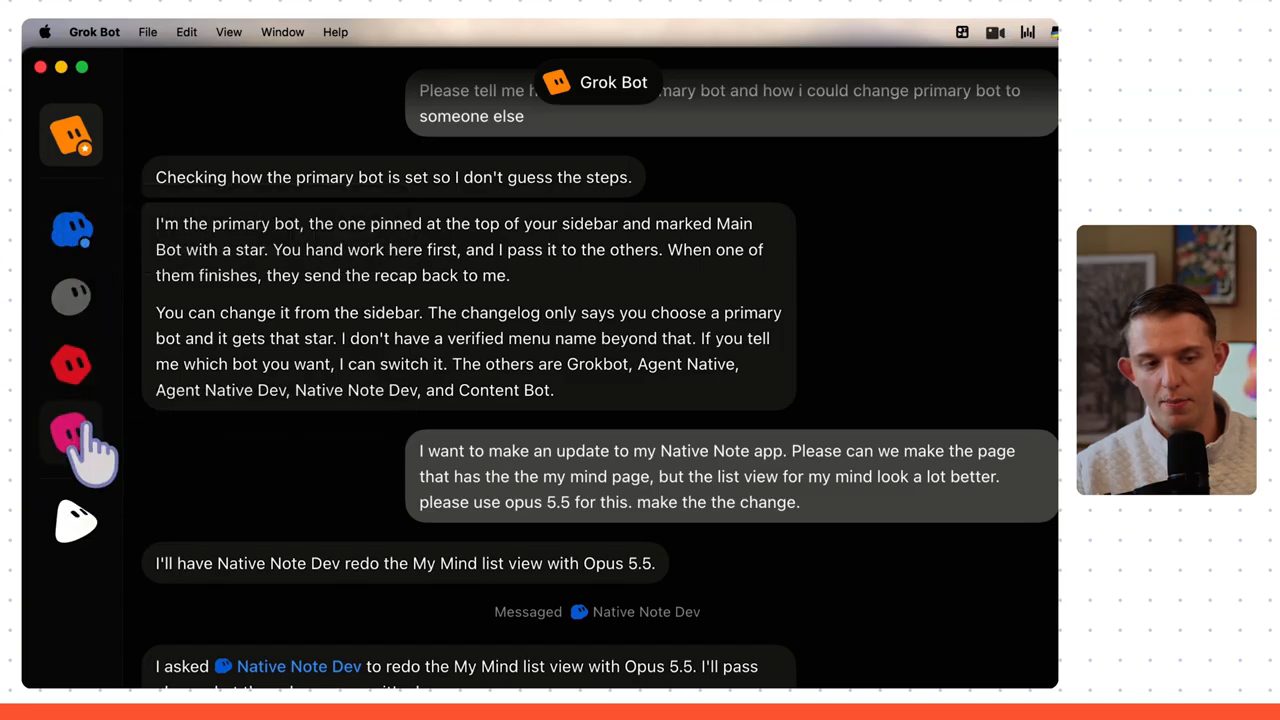Switch to the blue bot in sidebar
1280x720 pixels.
(71, 229)
